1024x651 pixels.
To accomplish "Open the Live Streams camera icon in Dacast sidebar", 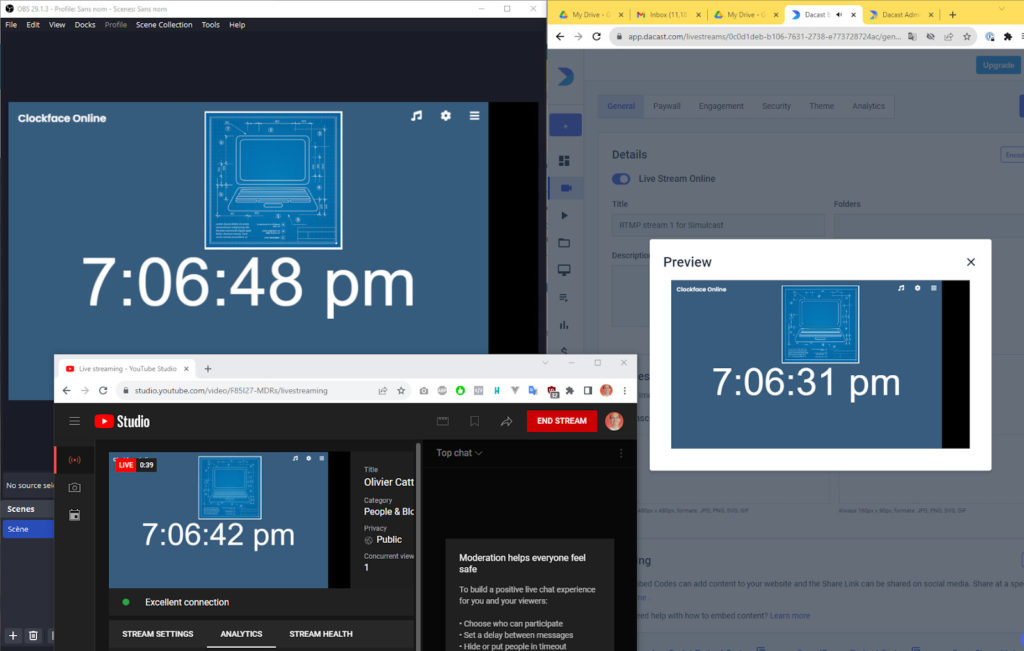I will [566, 188].
